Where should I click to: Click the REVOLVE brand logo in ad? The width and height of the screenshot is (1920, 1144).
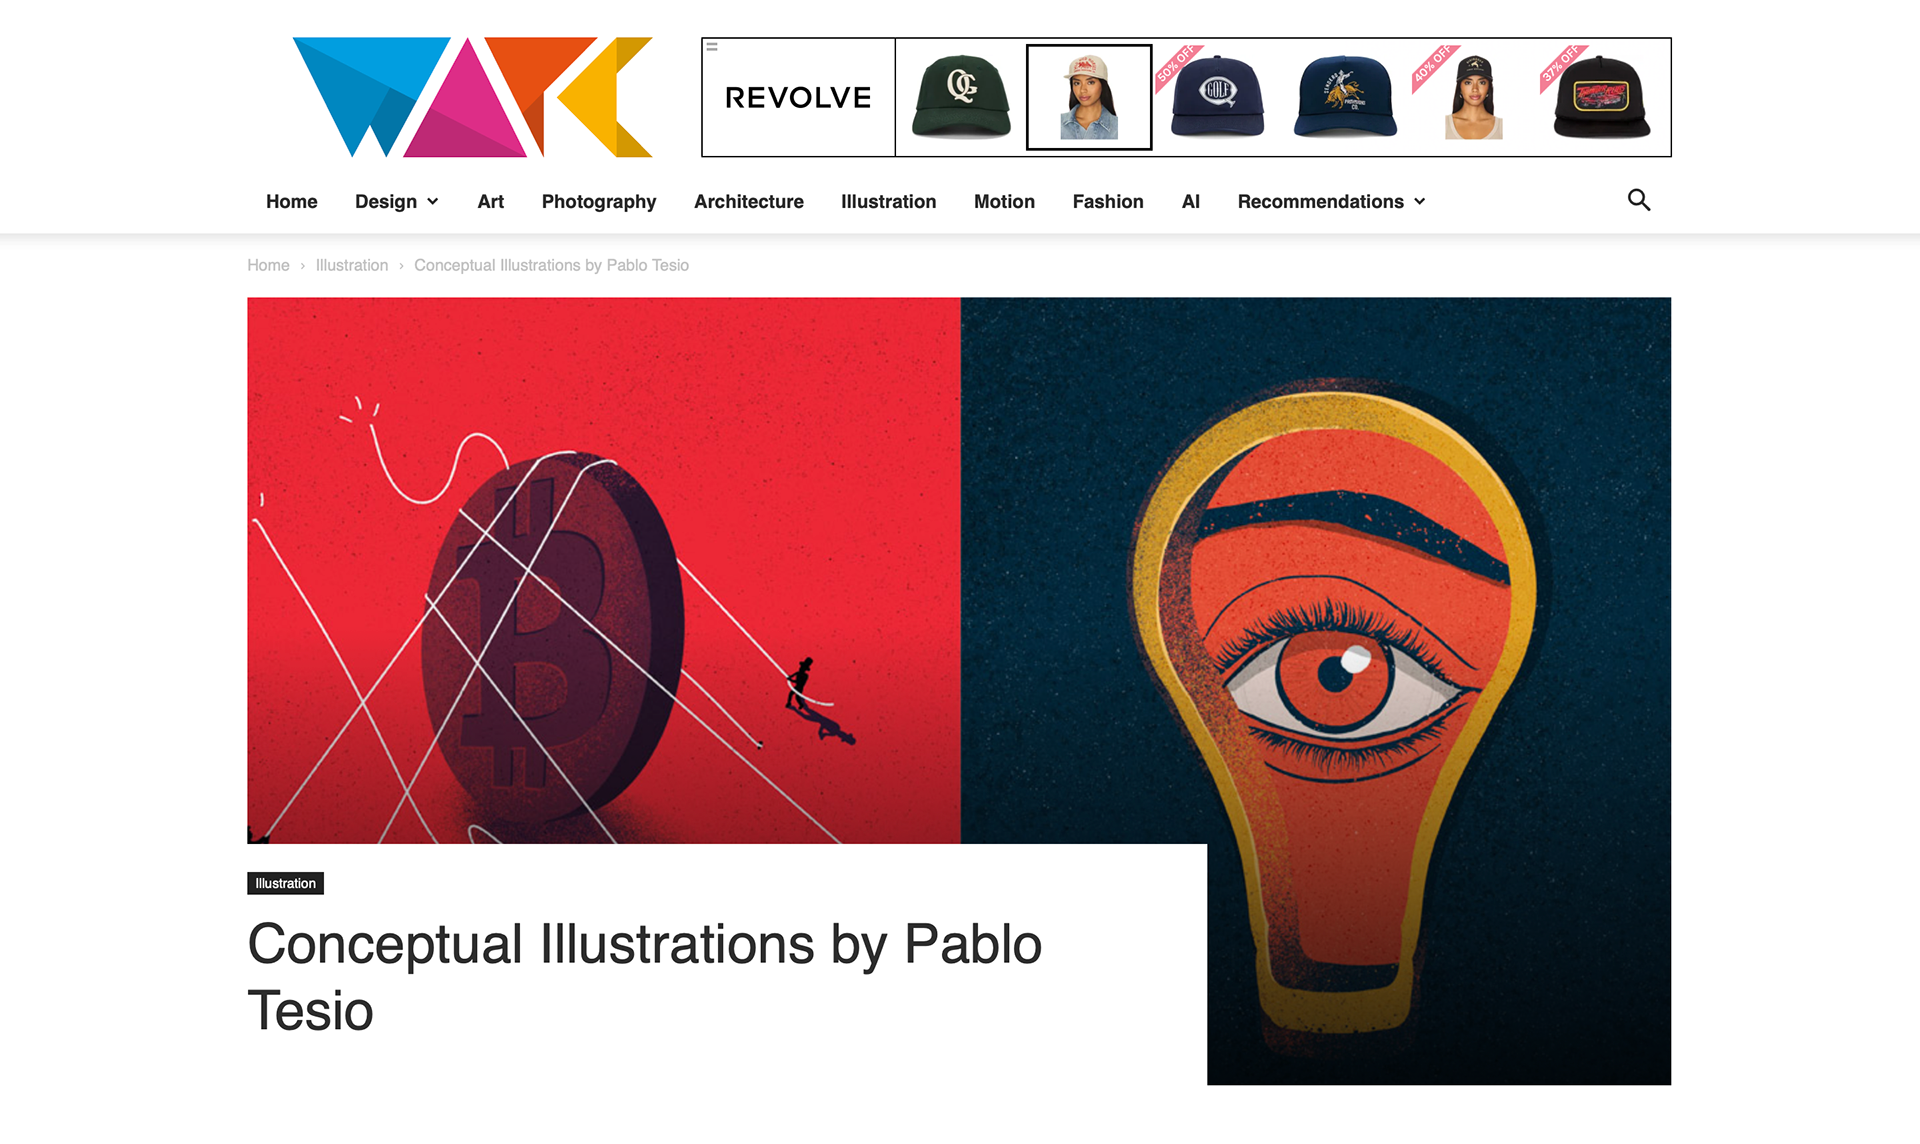798,97
